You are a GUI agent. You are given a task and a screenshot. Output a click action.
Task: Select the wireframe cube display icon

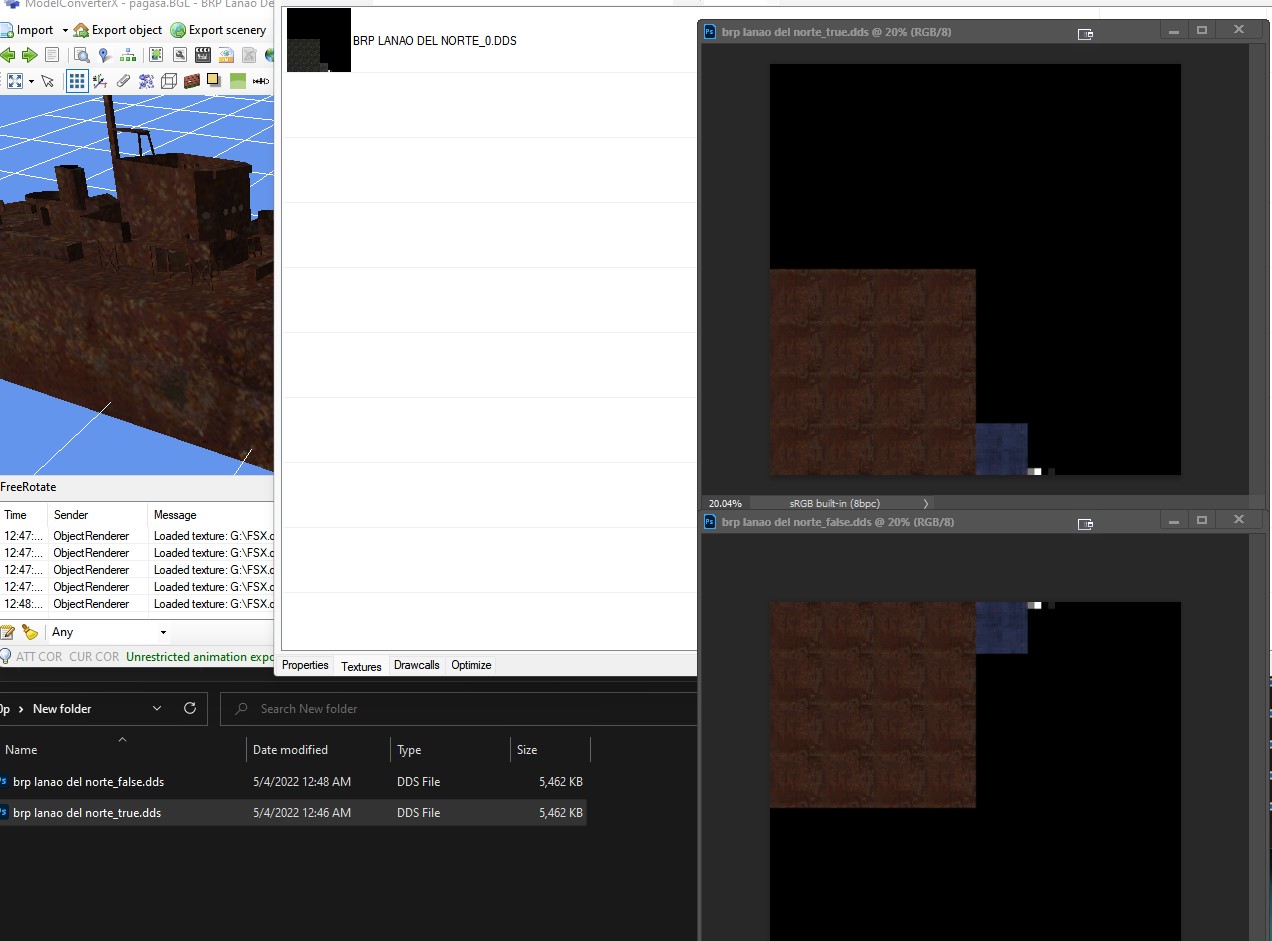(x=170, y=81)
